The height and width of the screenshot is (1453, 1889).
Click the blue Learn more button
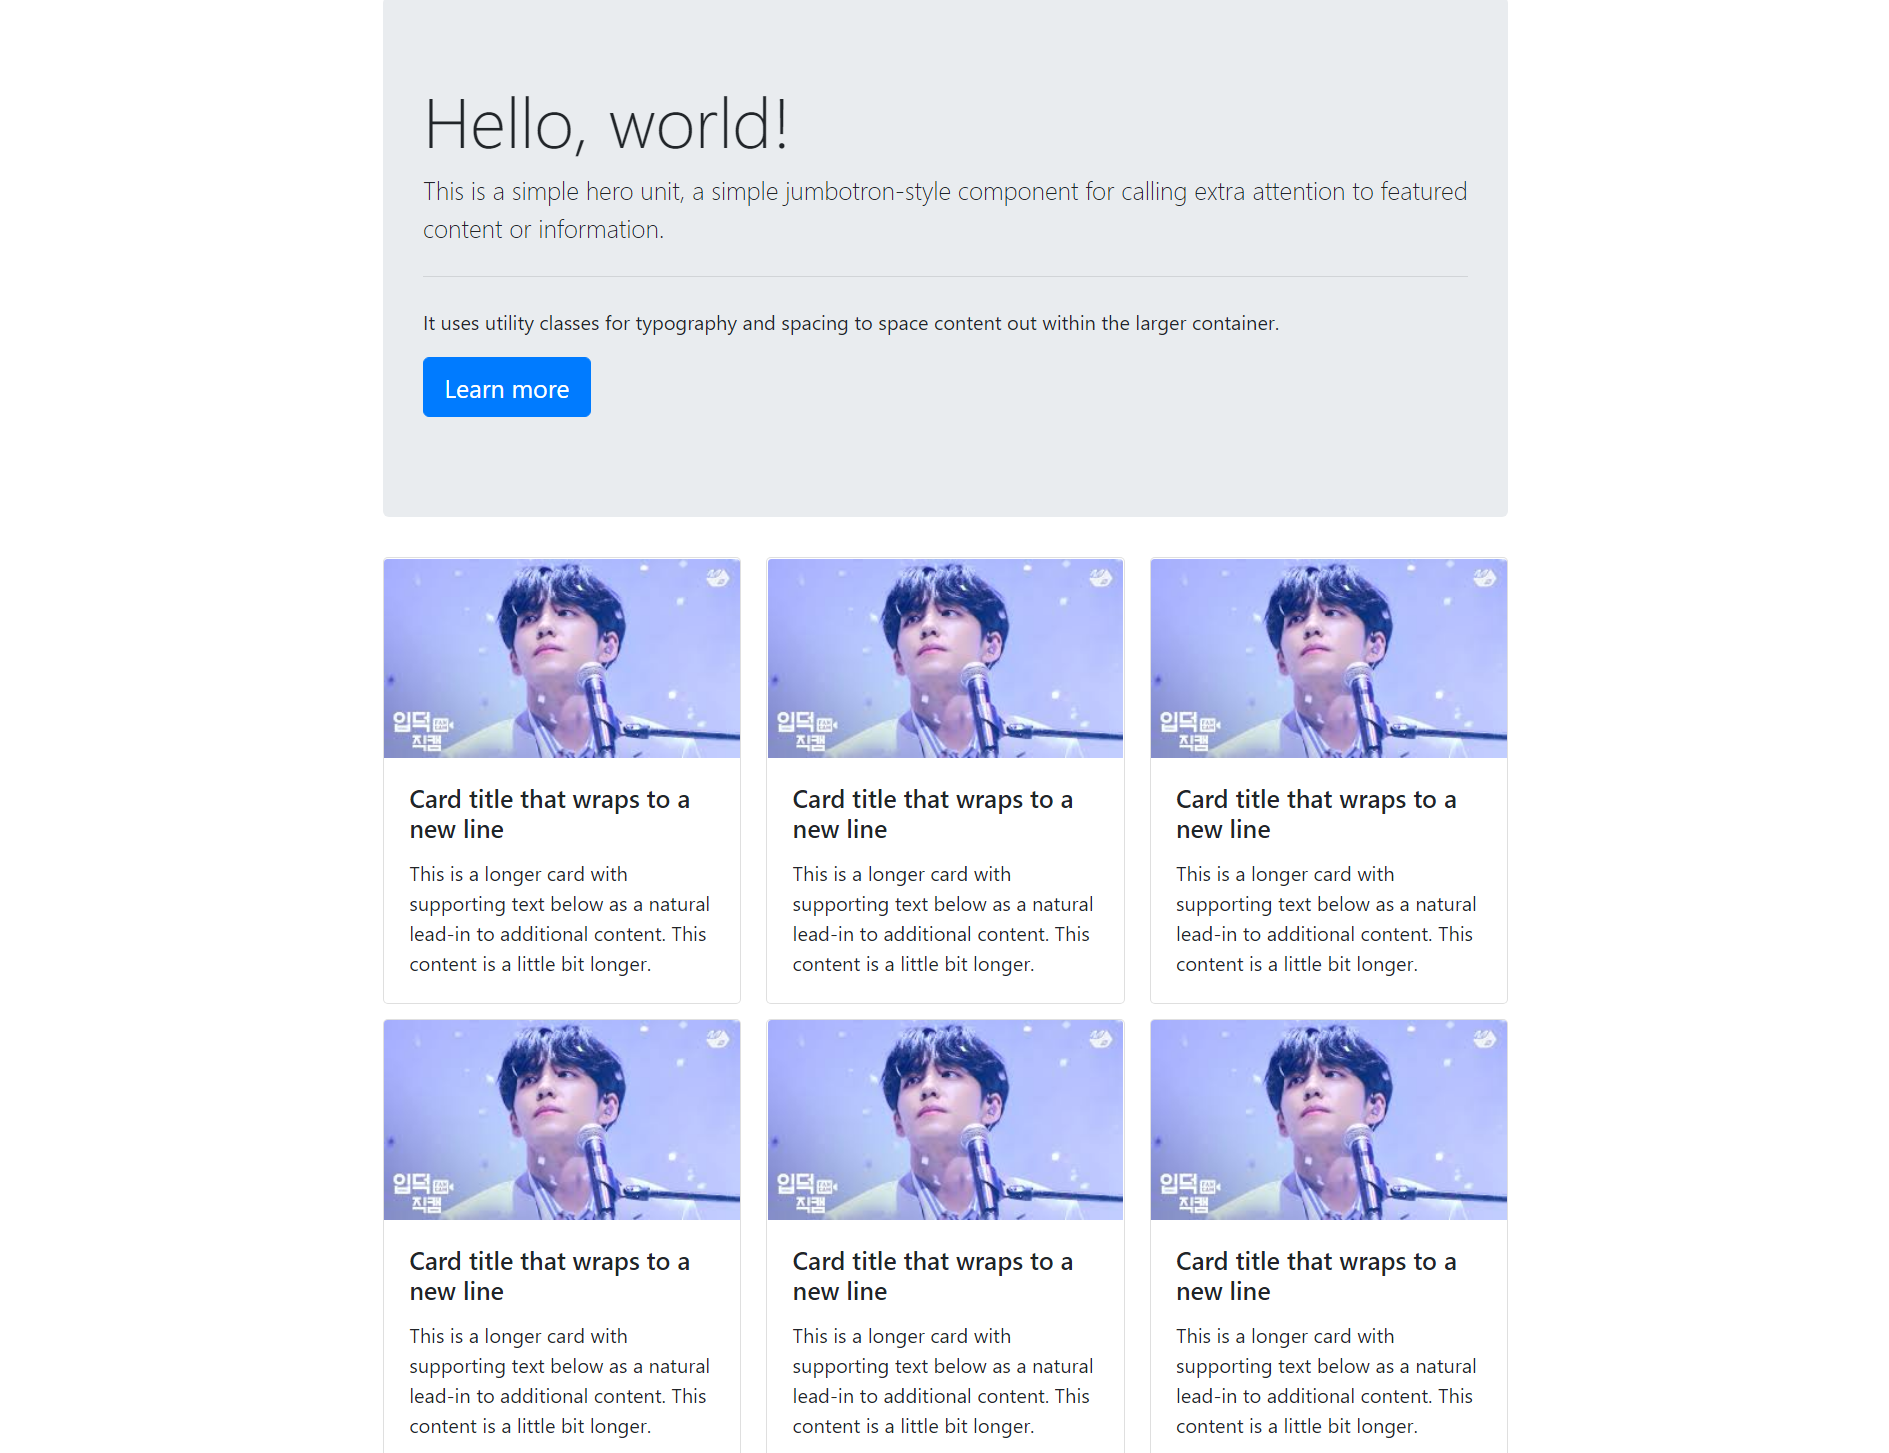click(506, 387)
